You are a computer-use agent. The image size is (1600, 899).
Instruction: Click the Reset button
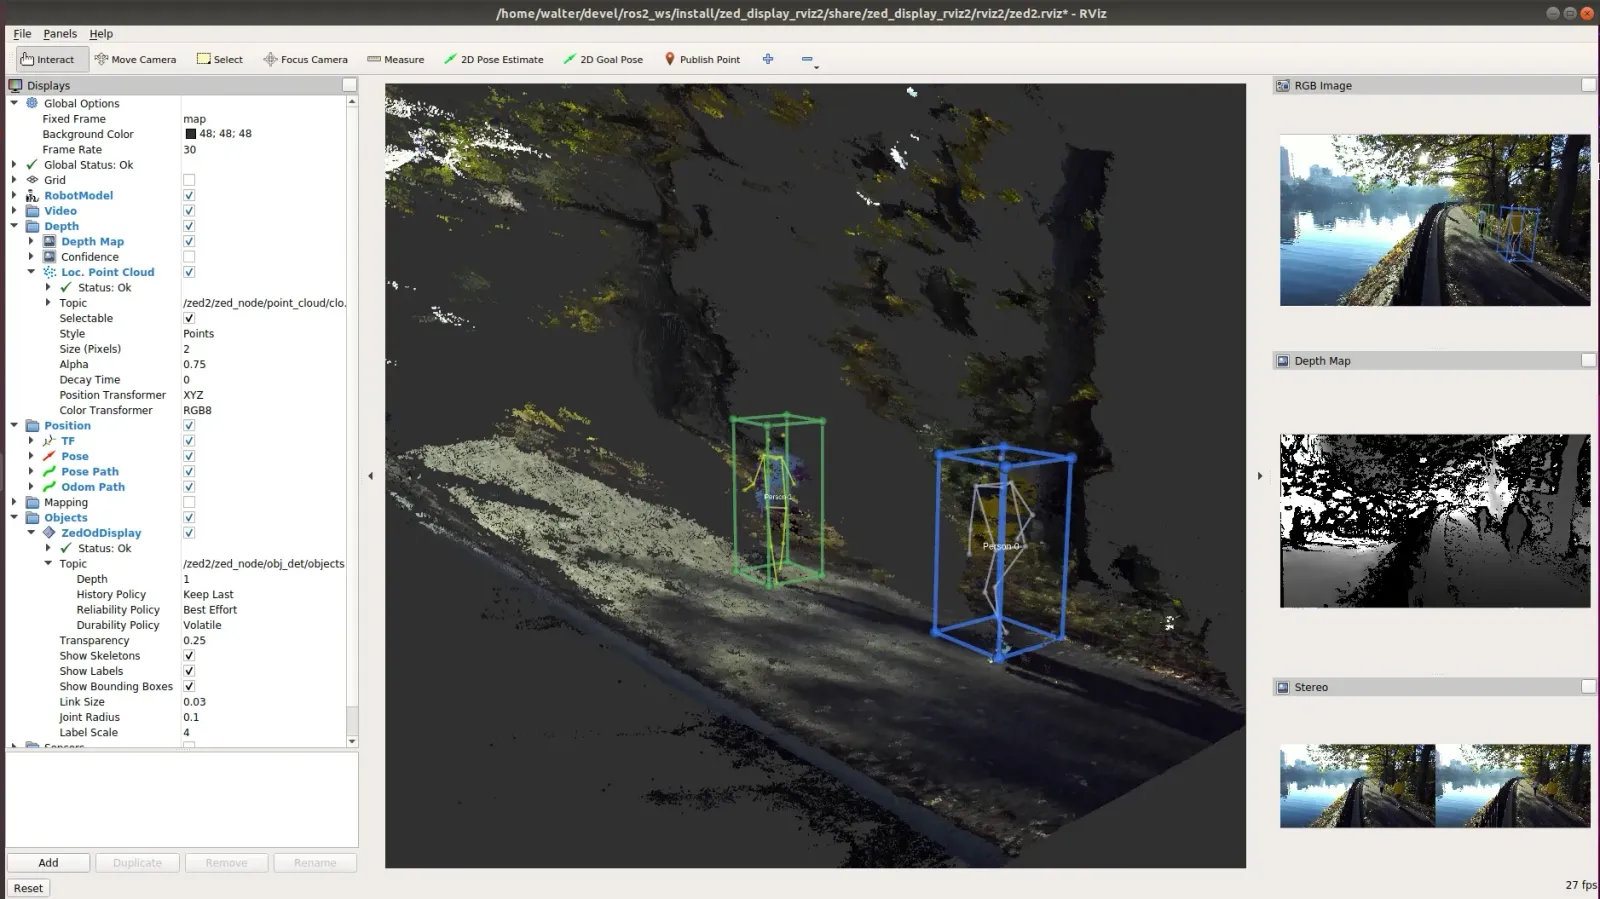tap(28, 888)
